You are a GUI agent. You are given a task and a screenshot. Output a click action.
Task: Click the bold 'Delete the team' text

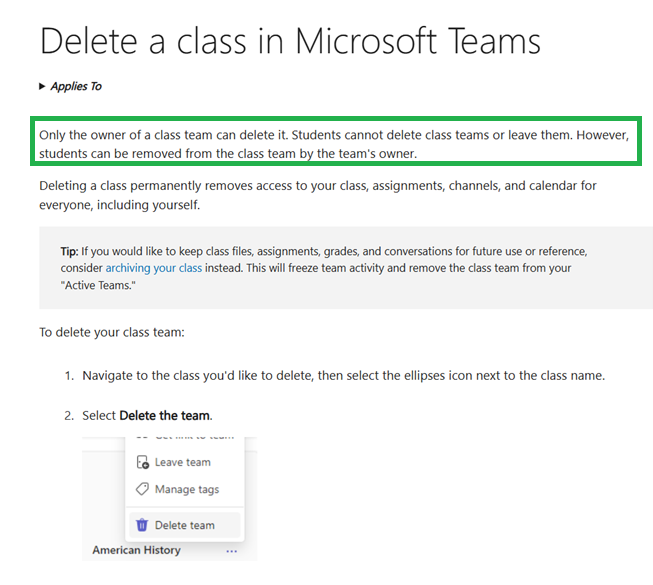(164, 416)
